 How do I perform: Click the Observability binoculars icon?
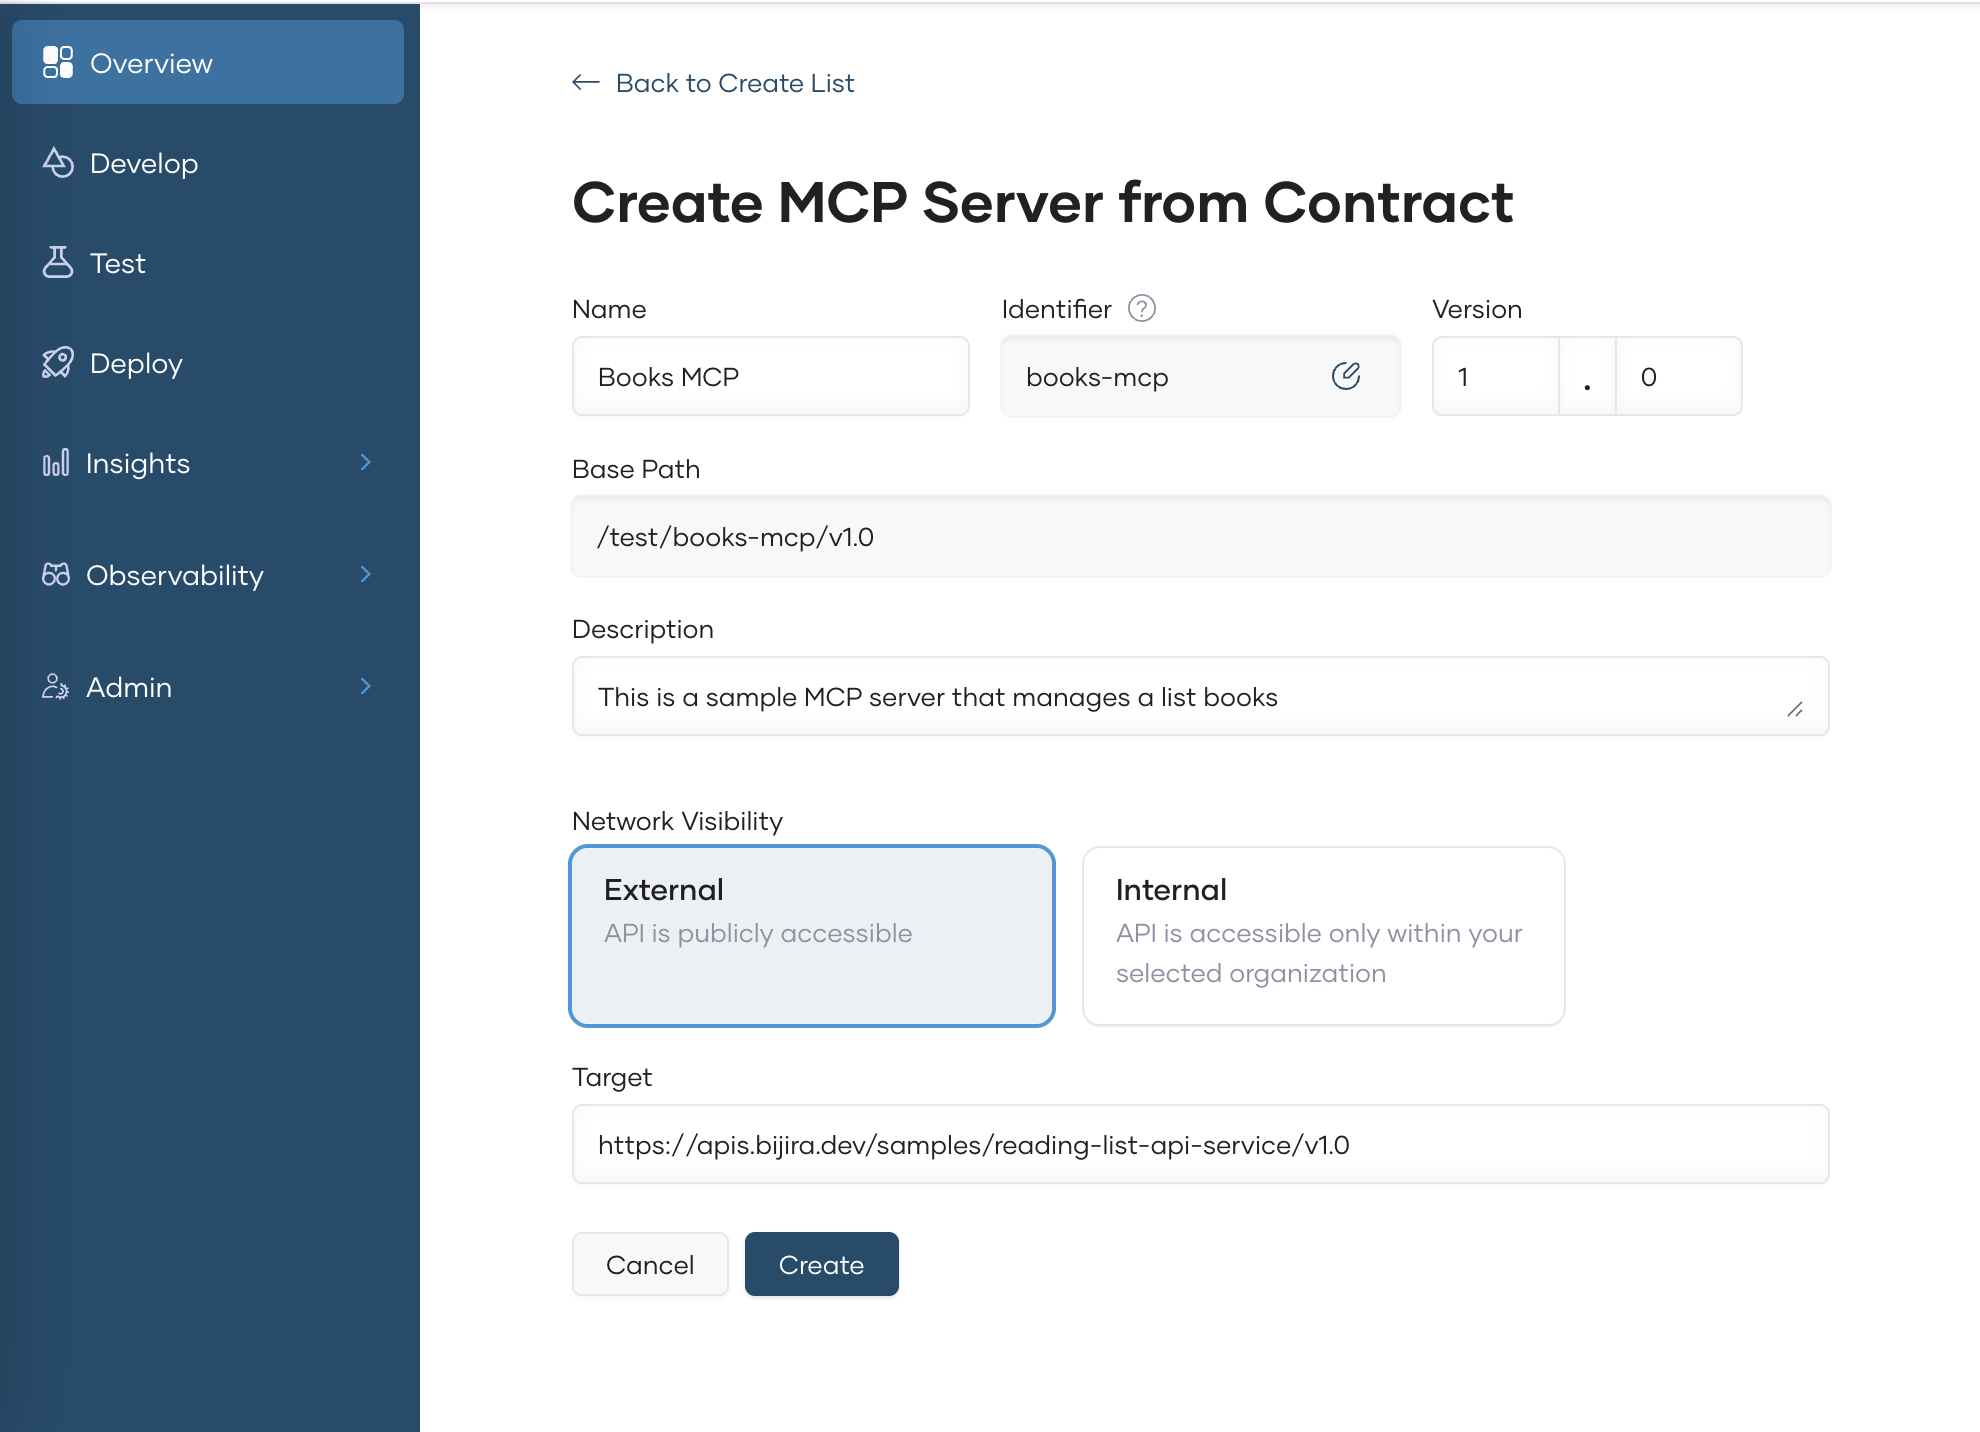click(x=56, y=574)
